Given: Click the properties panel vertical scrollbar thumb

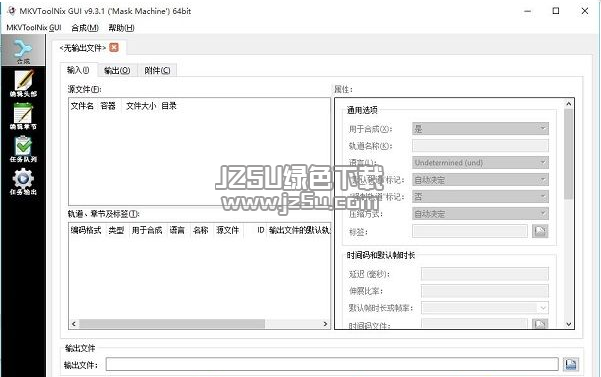Looking at the screenshot, I should pos(569,154).
